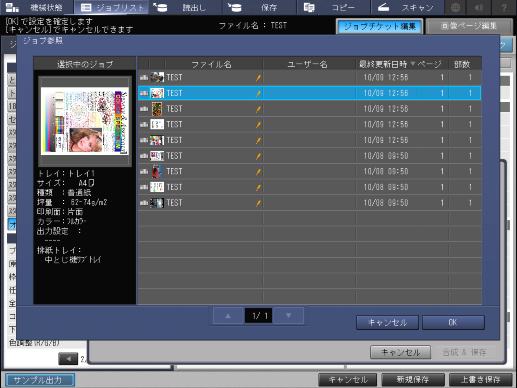Viewport: 517px width, 388px height.
Task: Click pencil icon in fifth TEST row
Action: (x=258, y=140)
